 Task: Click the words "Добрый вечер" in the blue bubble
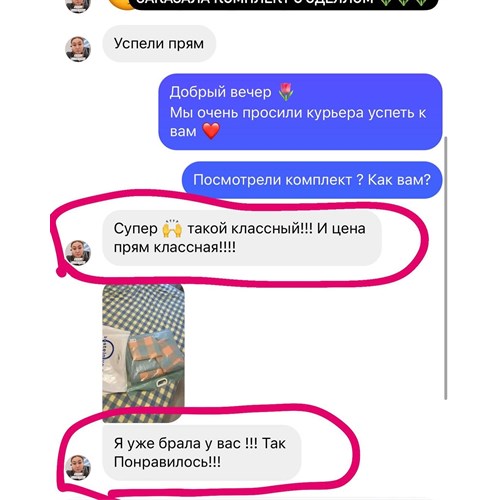[220, 92]
